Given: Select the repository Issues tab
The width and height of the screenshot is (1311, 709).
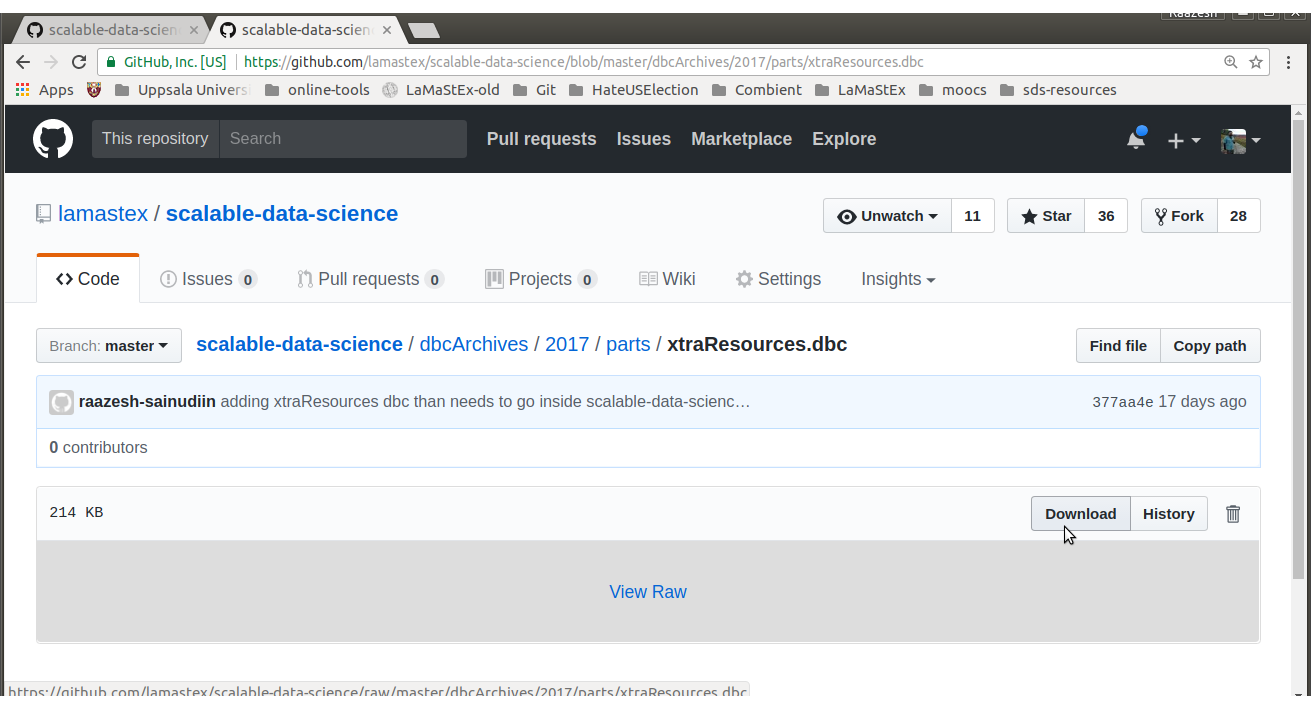Looking at the screenshot, I should (x=208, y=279).
